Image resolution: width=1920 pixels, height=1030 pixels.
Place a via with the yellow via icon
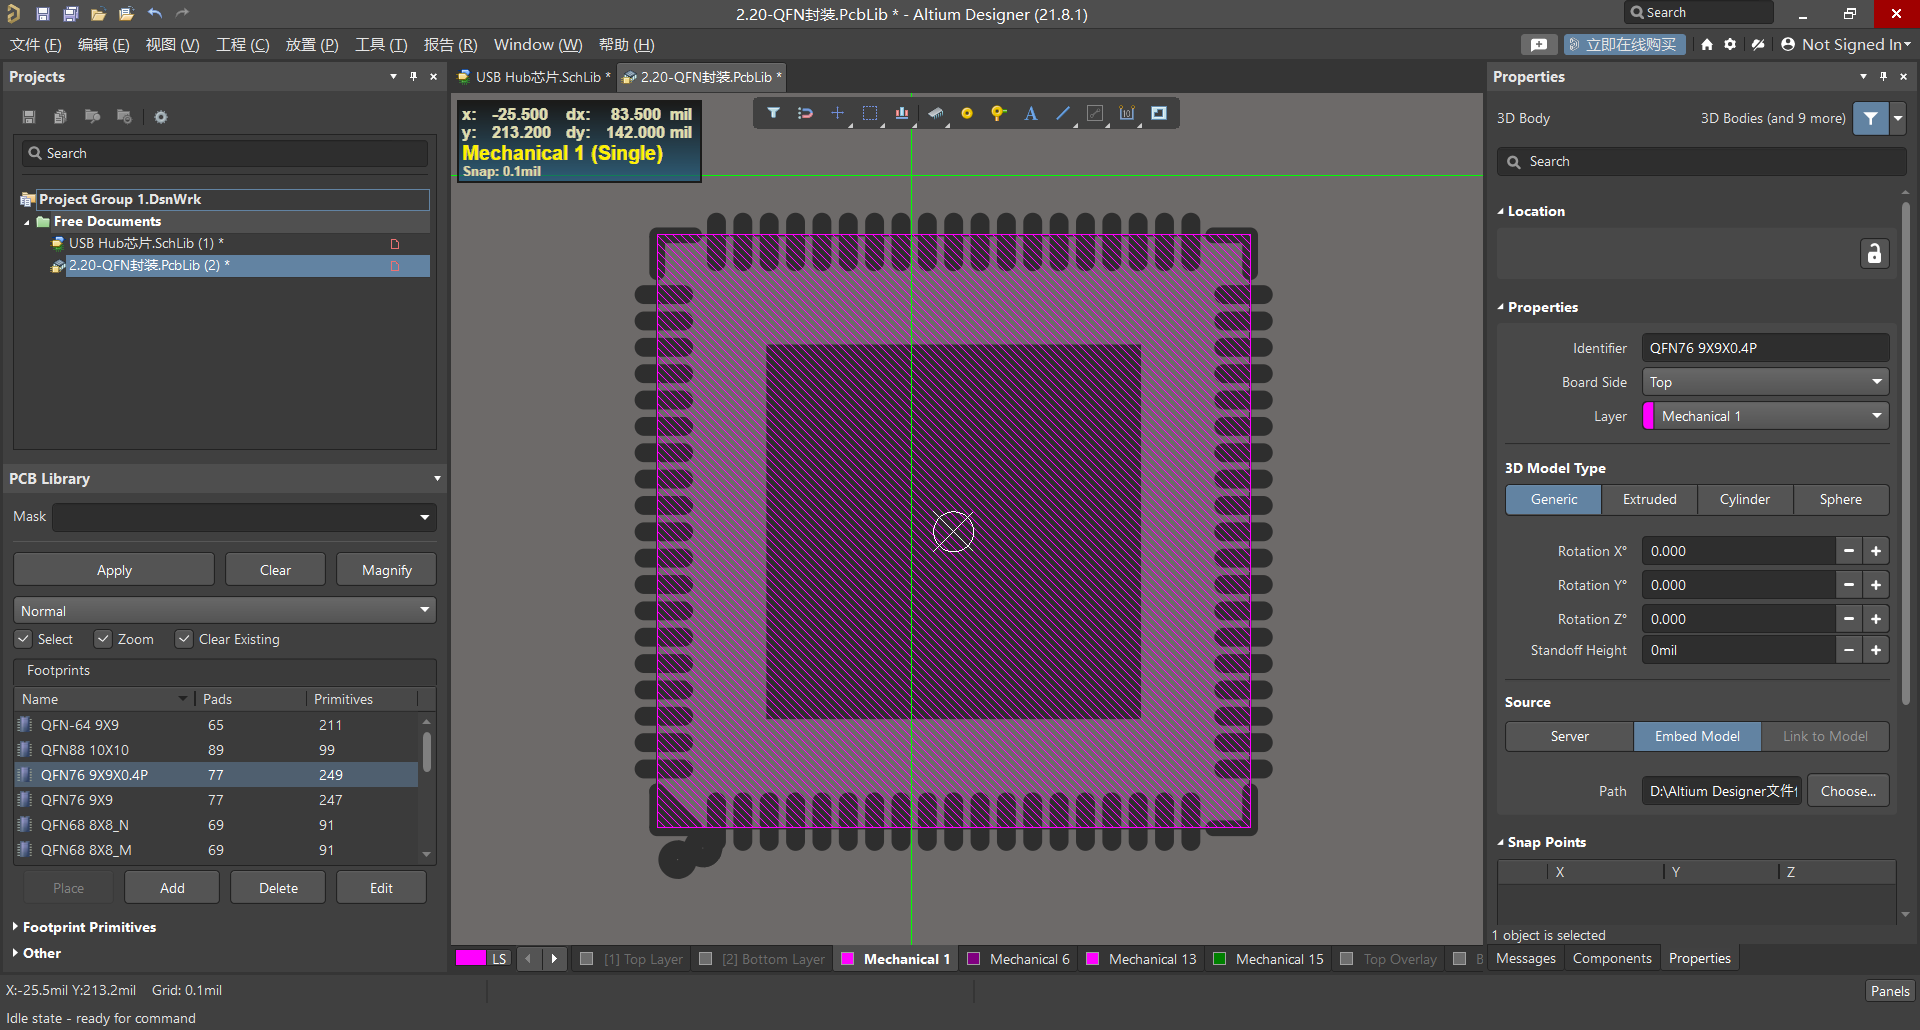click(x=998, y=113)
